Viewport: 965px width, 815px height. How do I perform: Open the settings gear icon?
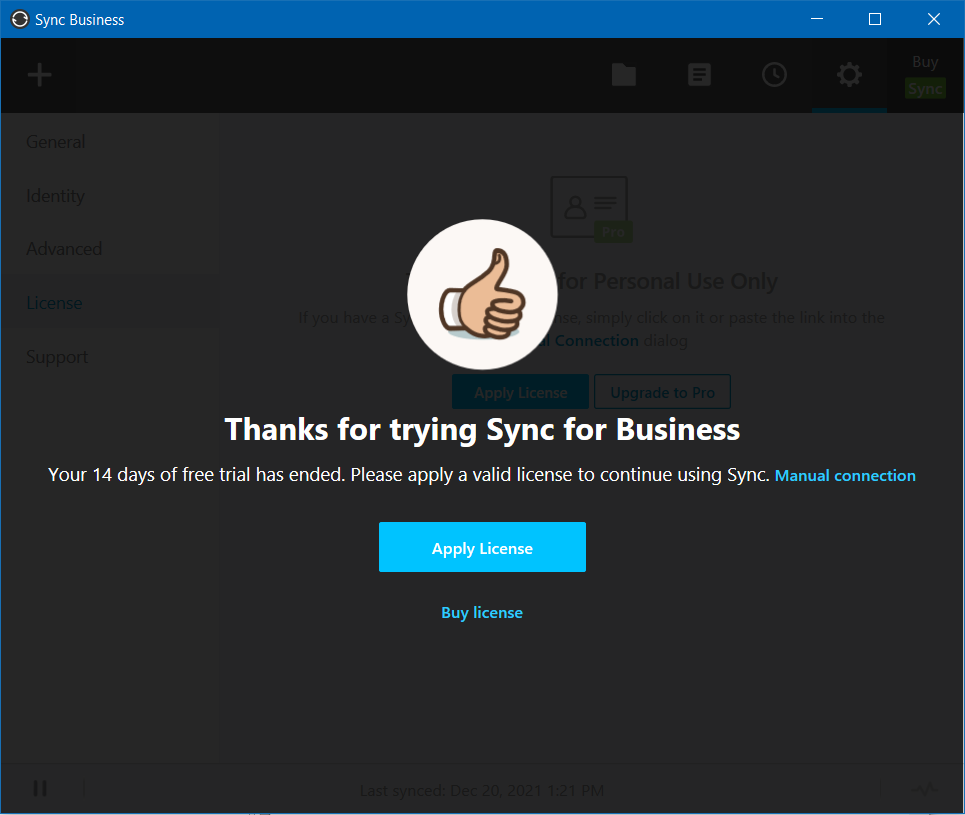849,75
